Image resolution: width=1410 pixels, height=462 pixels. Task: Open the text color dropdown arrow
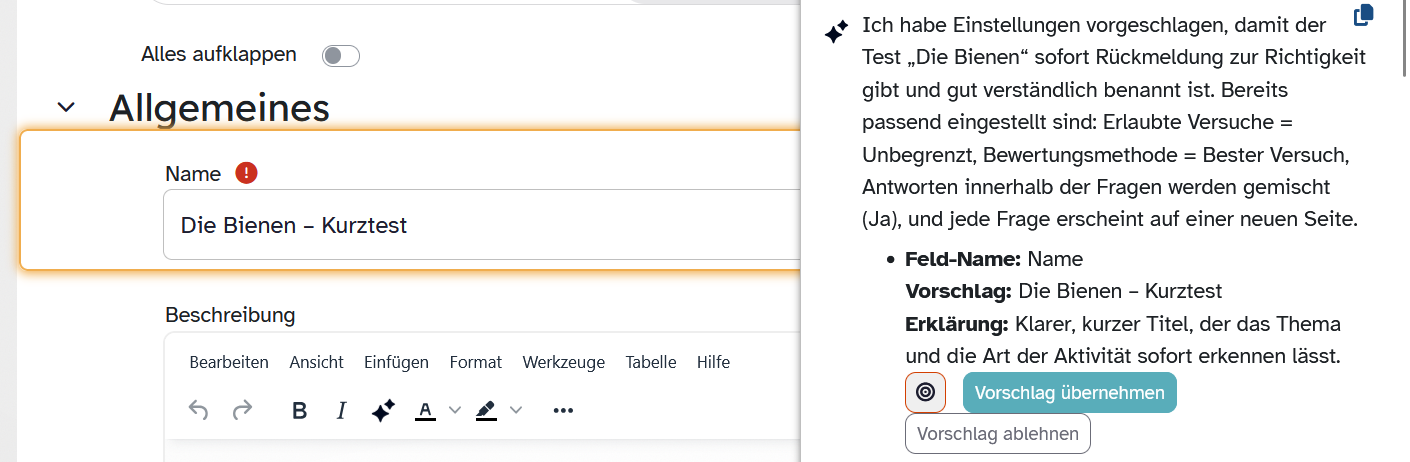pyautogui.click(x=455, y=410)
